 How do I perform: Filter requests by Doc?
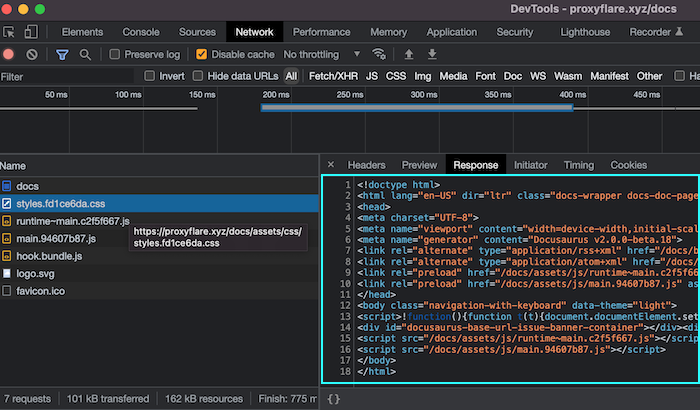click(x=512, y=76)
